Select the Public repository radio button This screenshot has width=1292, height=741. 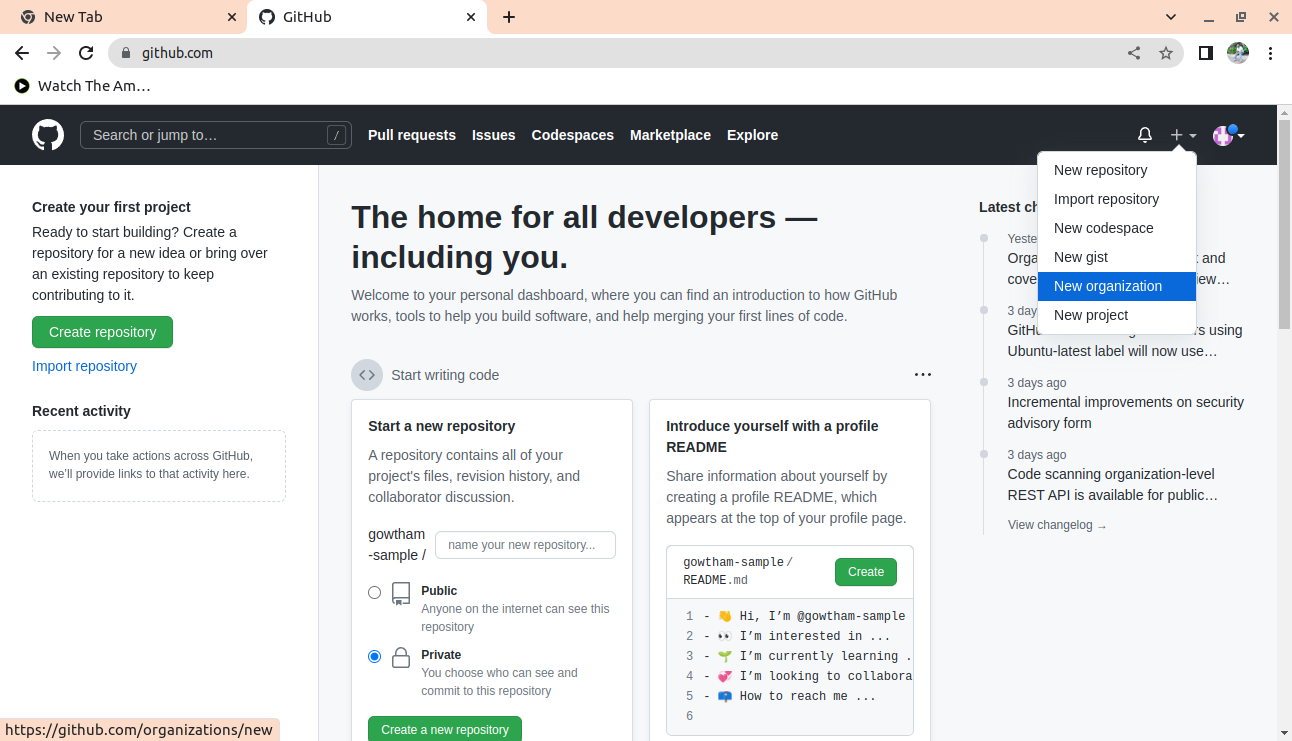(x=374, y=592)
